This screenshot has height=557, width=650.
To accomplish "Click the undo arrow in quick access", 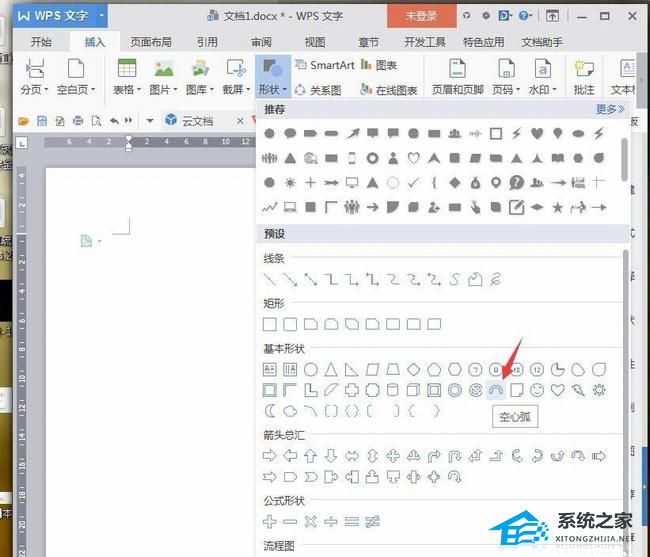I will (114, 121).
